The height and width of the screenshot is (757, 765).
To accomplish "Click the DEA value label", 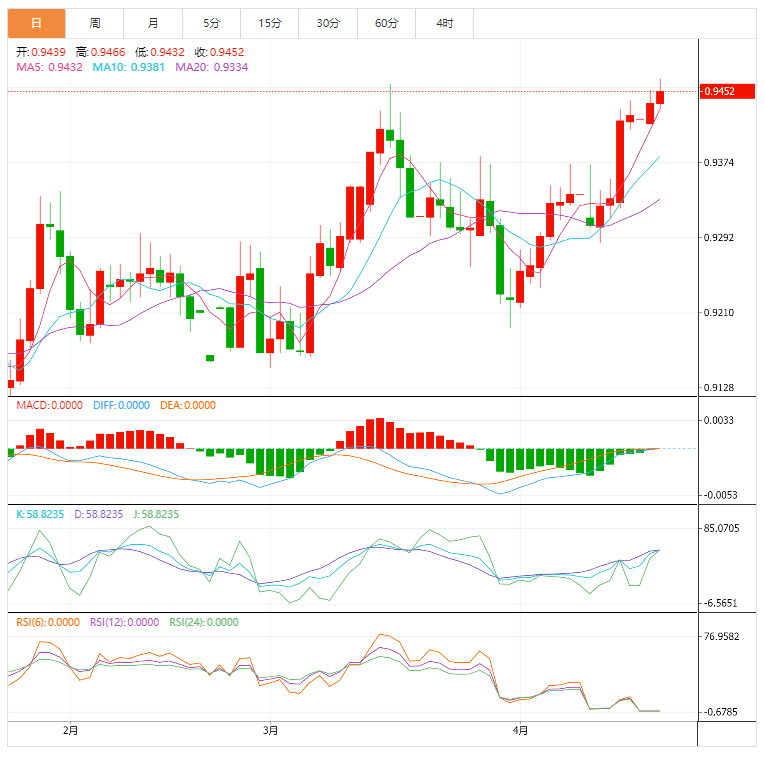I will (187, 405).
